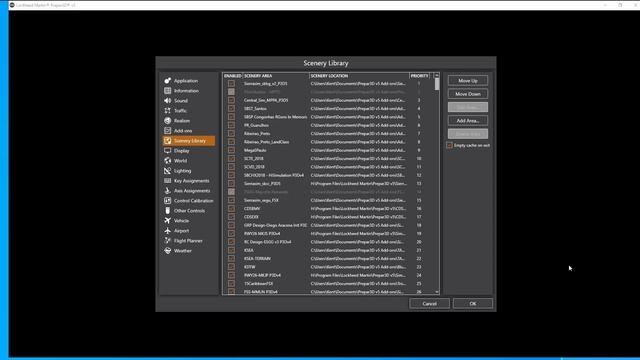Toggle the enabled checkbox for KSEA TERRAIN
Screen dimensions: 640x360
(x=231, y=258)
